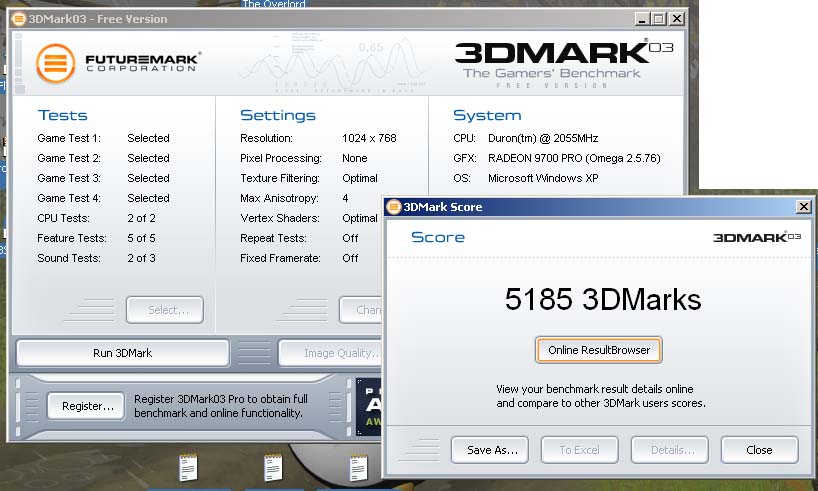Click the Settings section heading
Screen dimensions: 818x491
click(278, 115)
